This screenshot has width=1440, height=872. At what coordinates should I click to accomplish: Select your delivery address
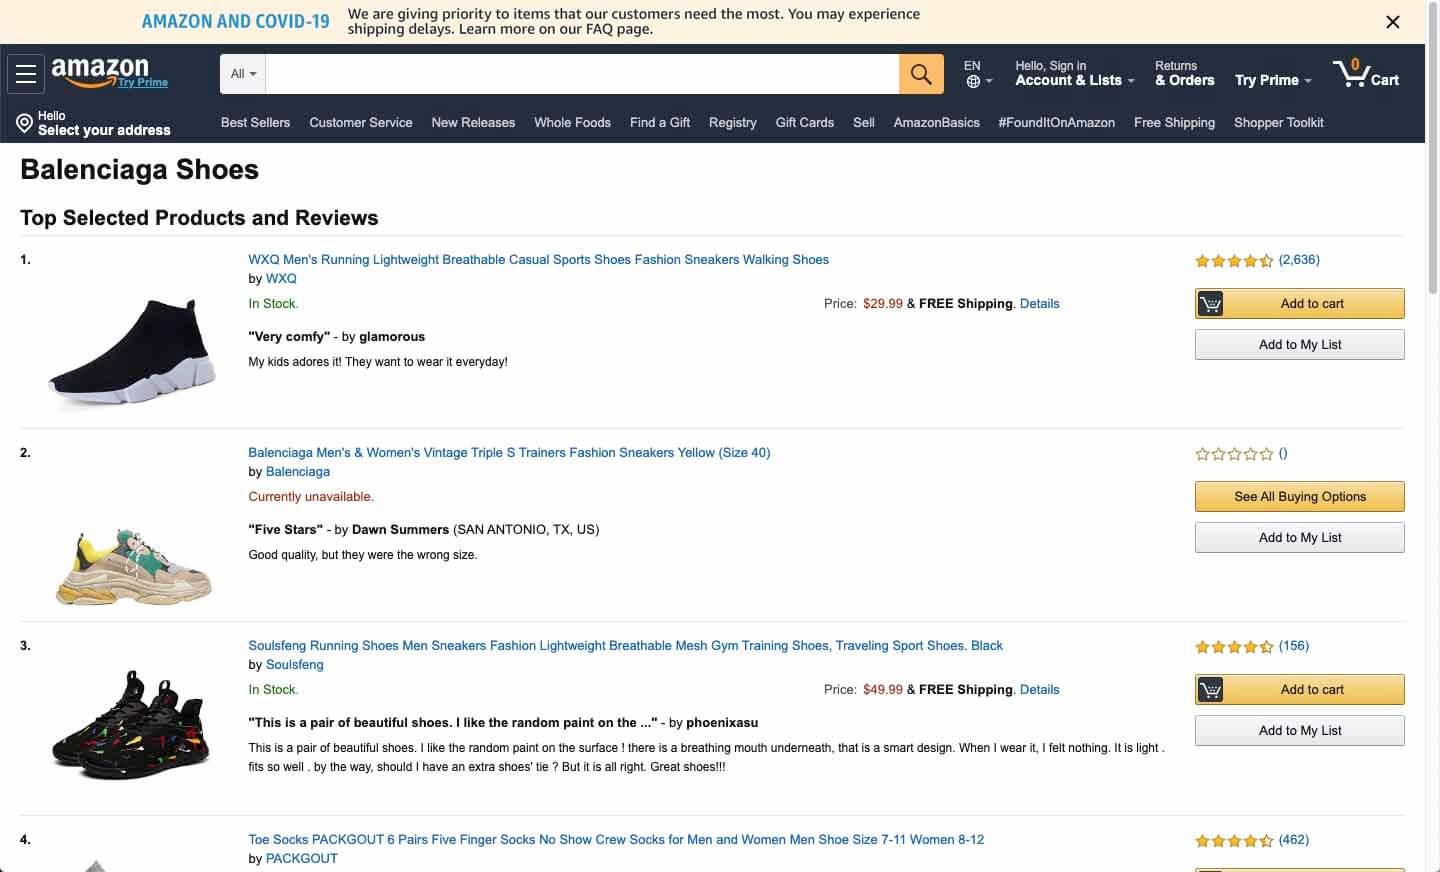click(94, 123)
